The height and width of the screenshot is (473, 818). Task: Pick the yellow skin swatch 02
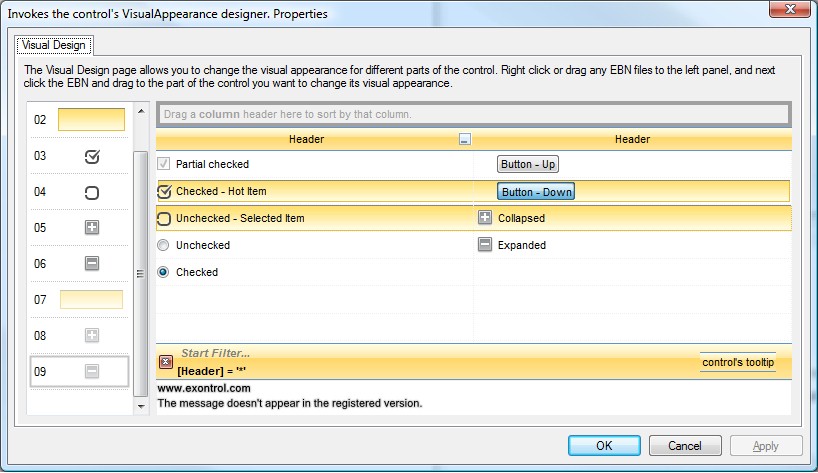(91, 120)
